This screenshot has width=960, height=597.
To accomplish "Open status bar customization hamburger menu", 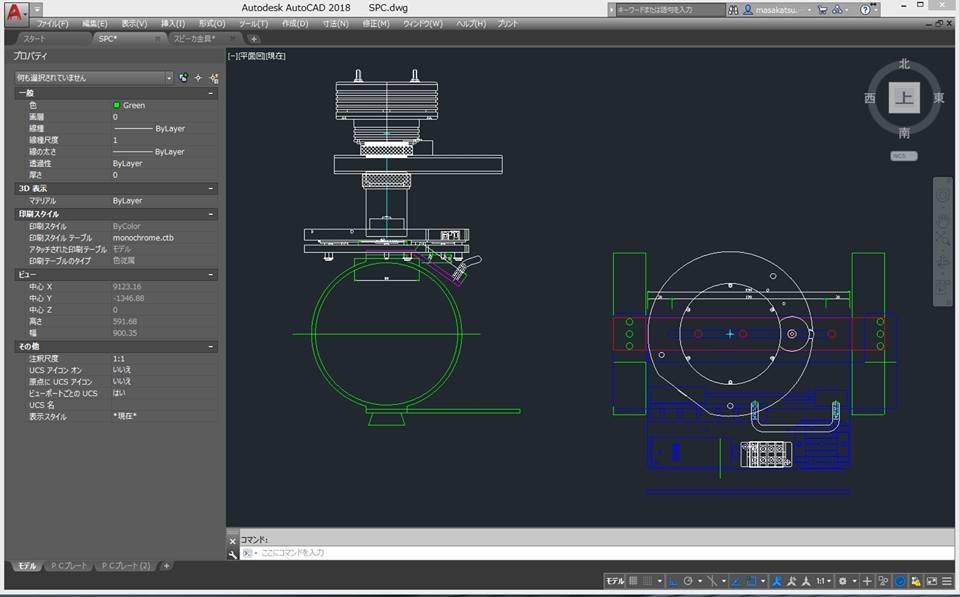I will tap(947, 581).
